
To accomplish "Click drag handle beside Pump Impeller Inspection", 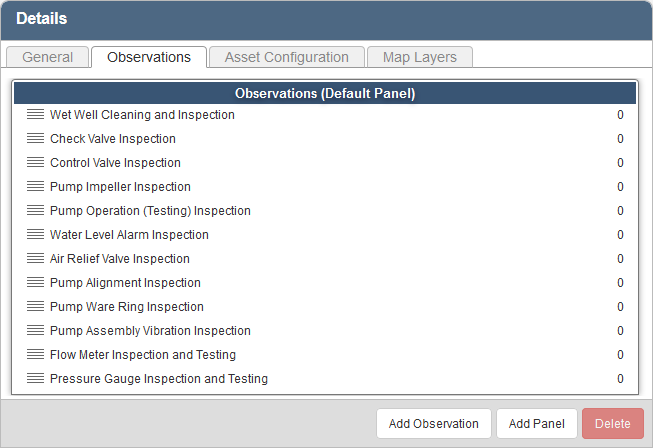I will (x=35, y=187).
